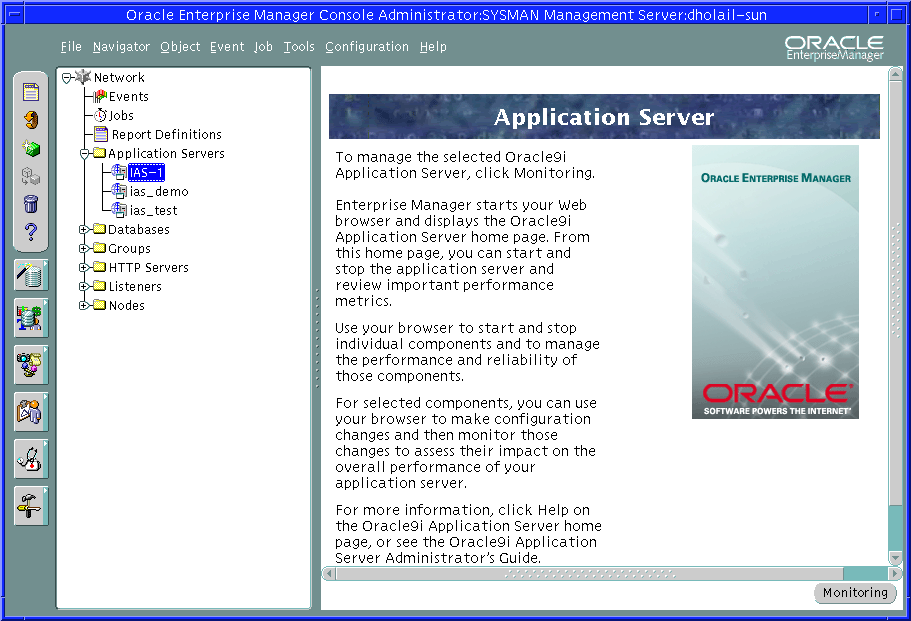Click the vertical scrollbar down arrow
This screenshot has width=911, height=621.
pyautogui.click(x=895, y=558)
